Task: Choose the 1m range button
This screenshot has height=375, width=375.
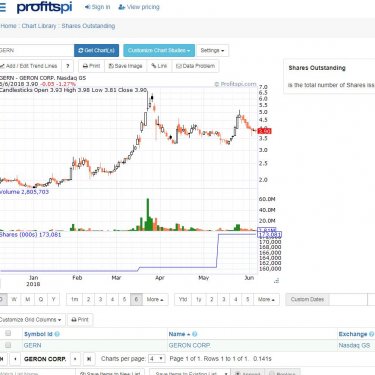Action: pyautogui.click(x=75, y=299)
